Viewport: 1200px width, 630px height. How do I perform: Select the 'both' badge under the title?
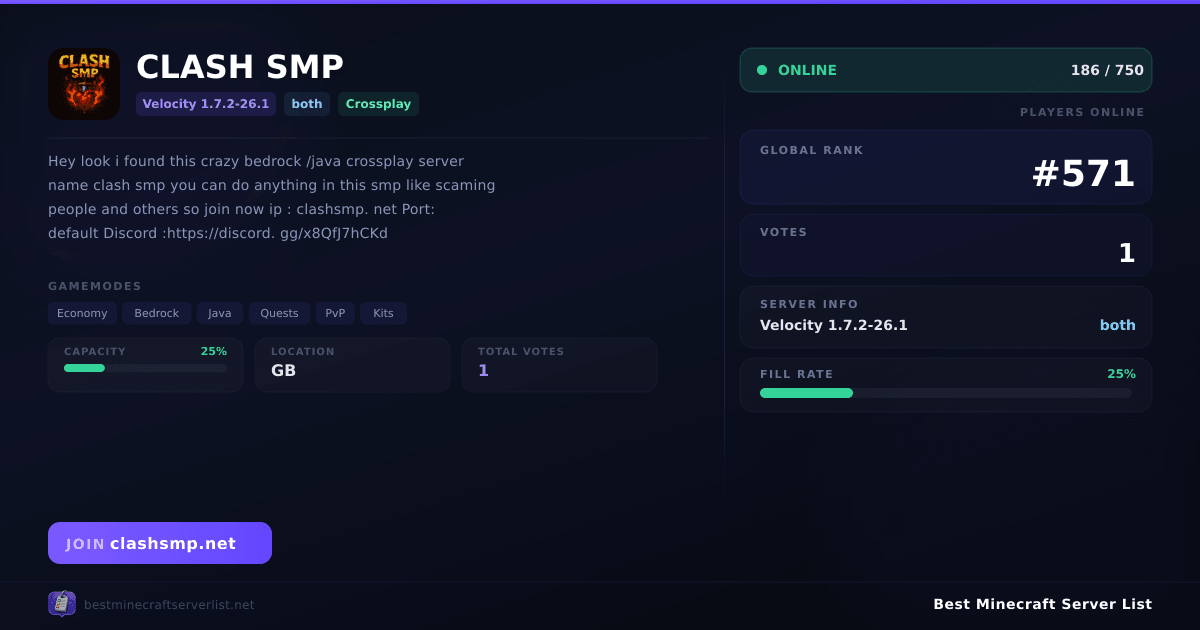pyautogui.click(x=307, y=104)
